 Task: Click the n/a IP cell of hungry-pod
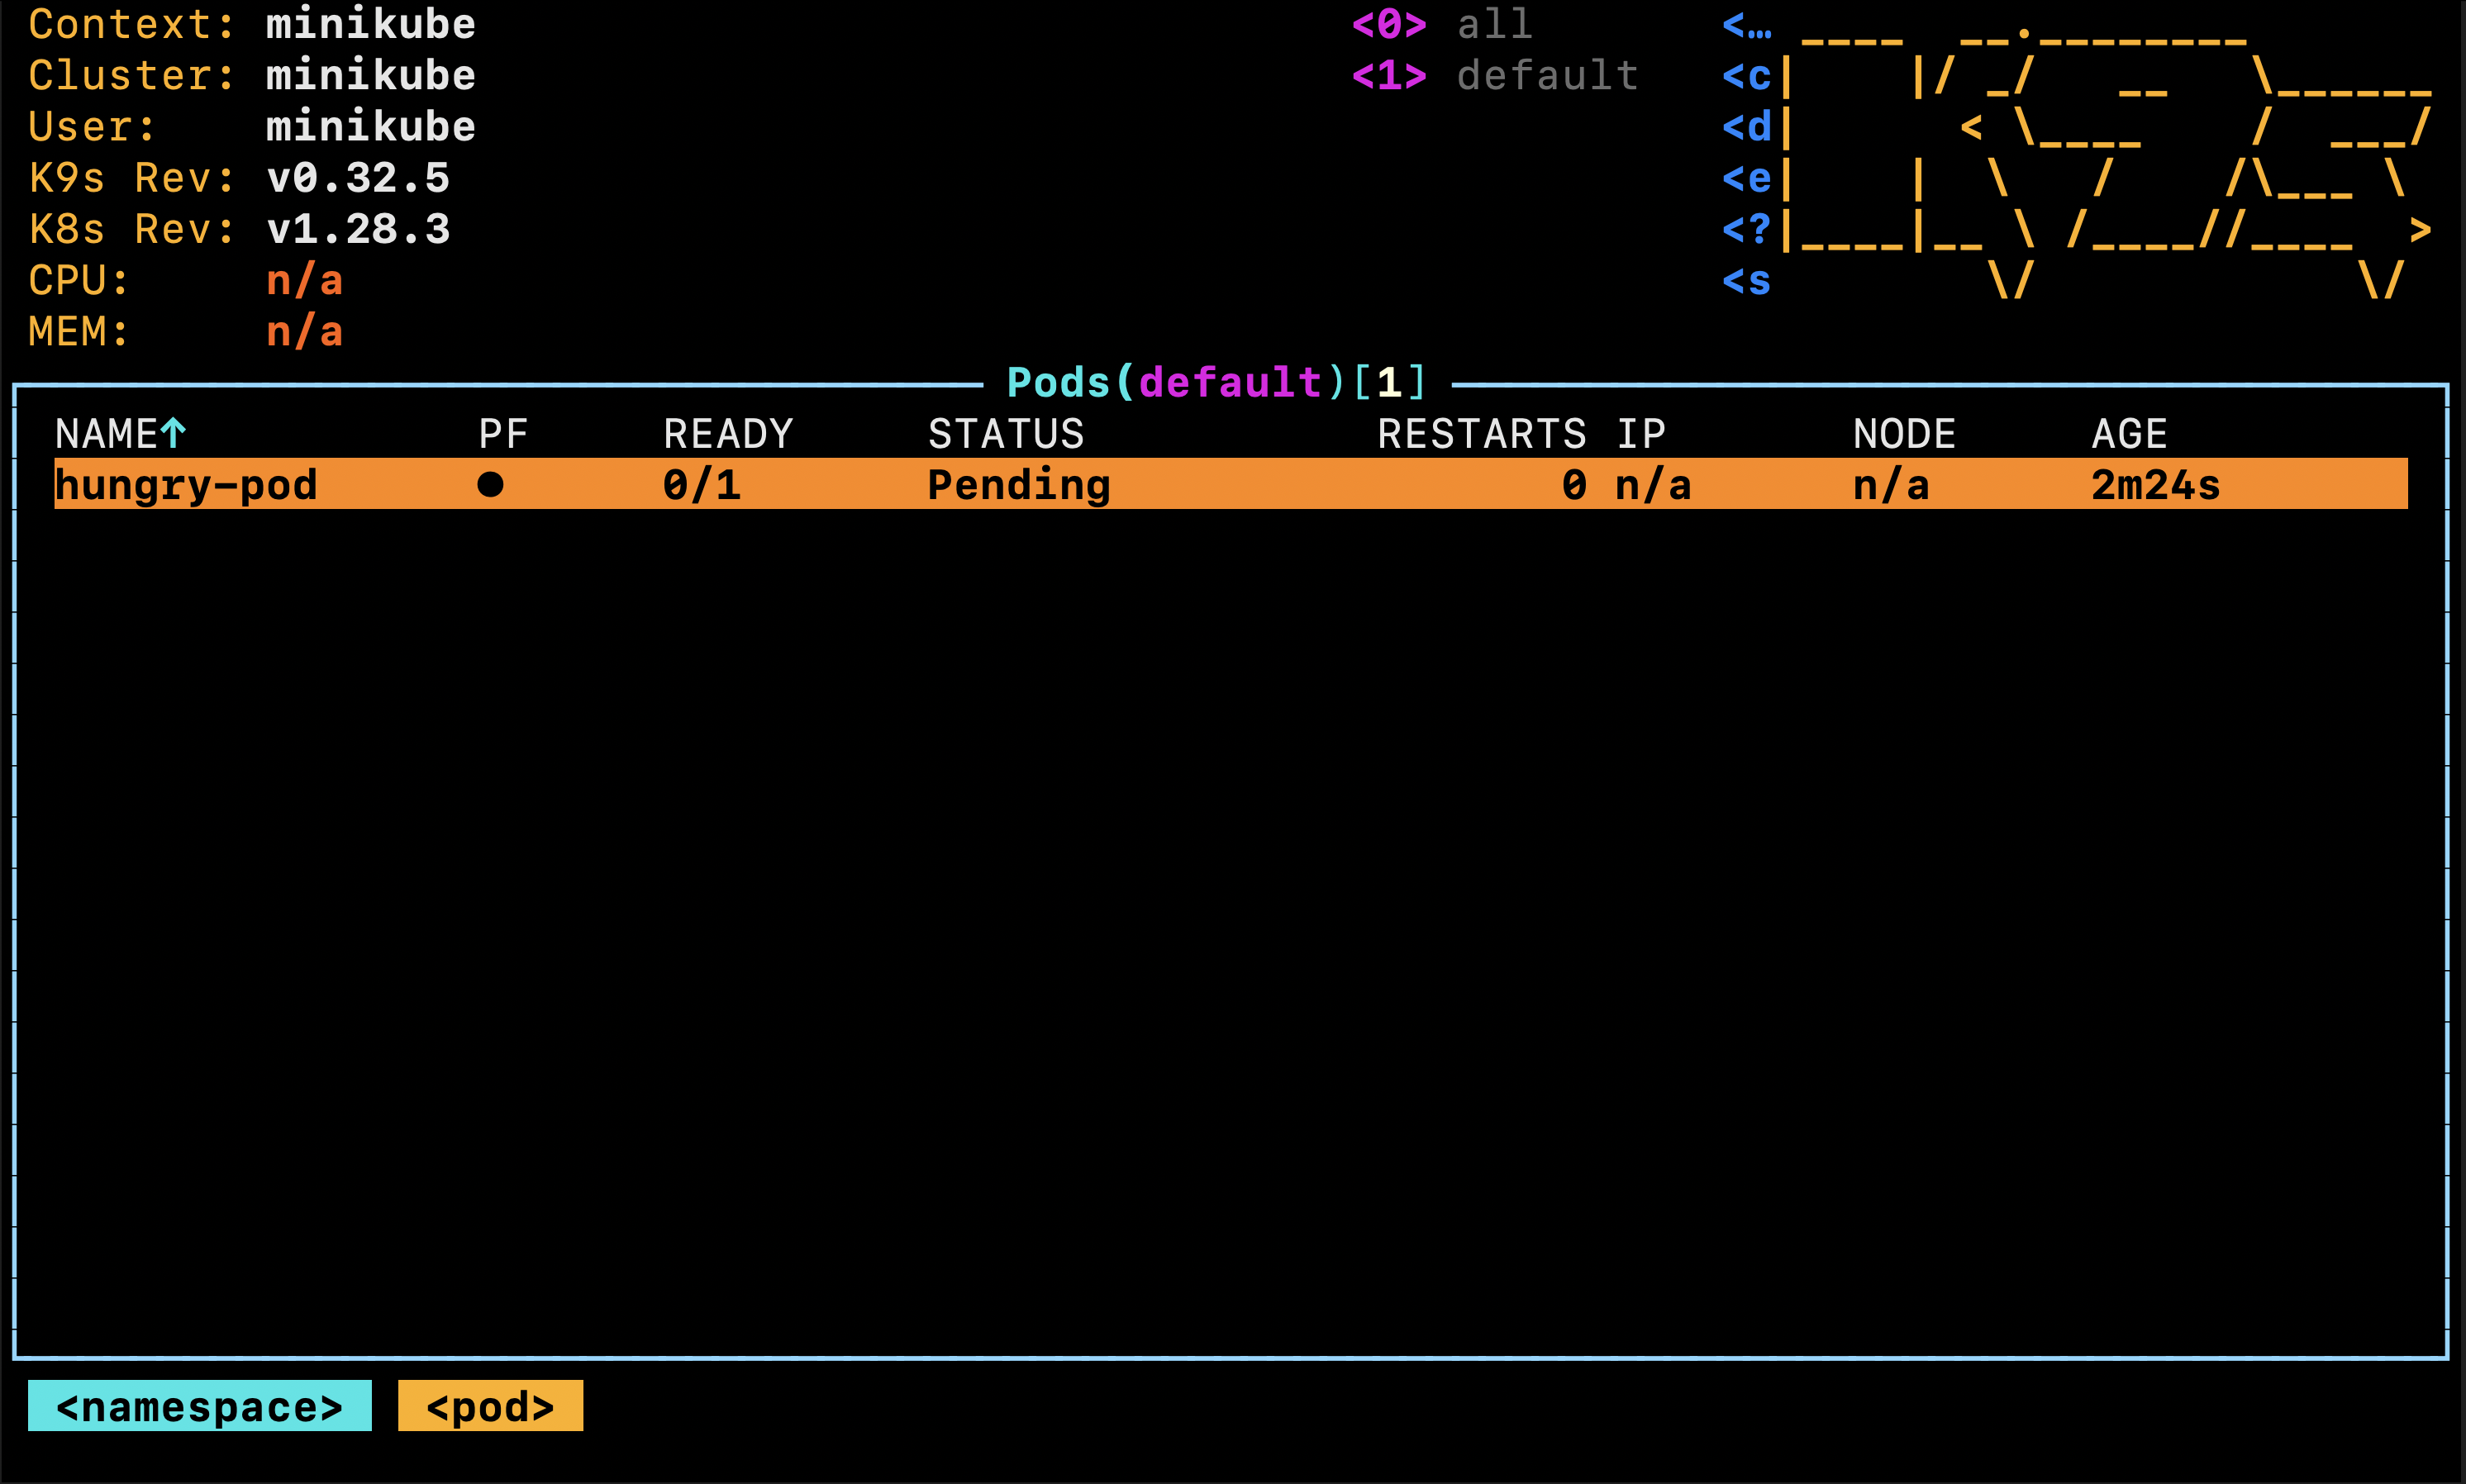click(1653, 485)
